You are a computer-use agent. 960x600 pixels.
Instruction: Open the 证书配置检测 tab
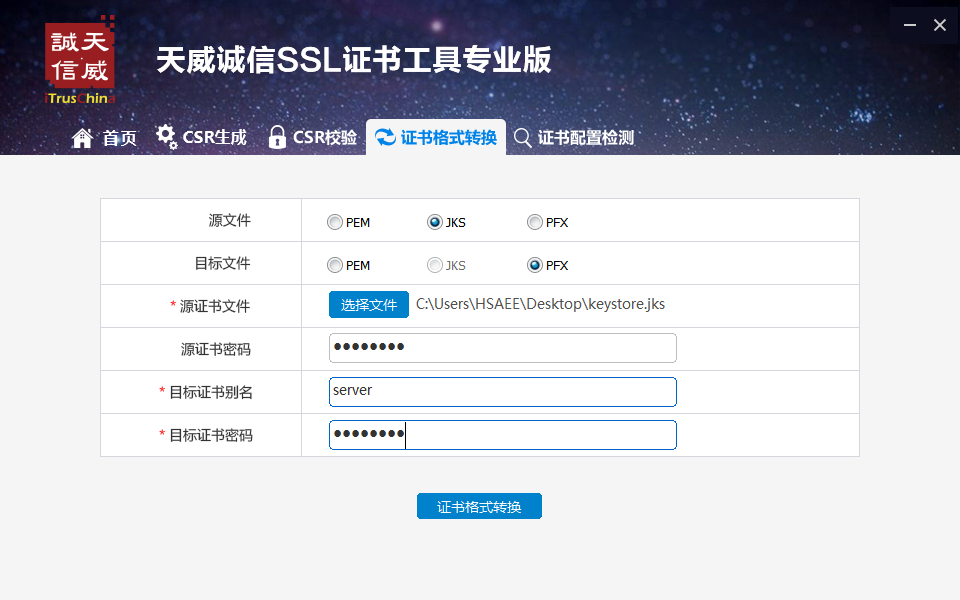point(574,138)
